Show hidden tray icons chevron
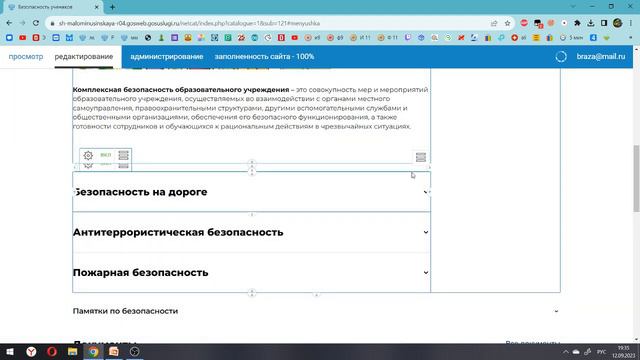The image size is (640, 360). [x=565, y=351]
